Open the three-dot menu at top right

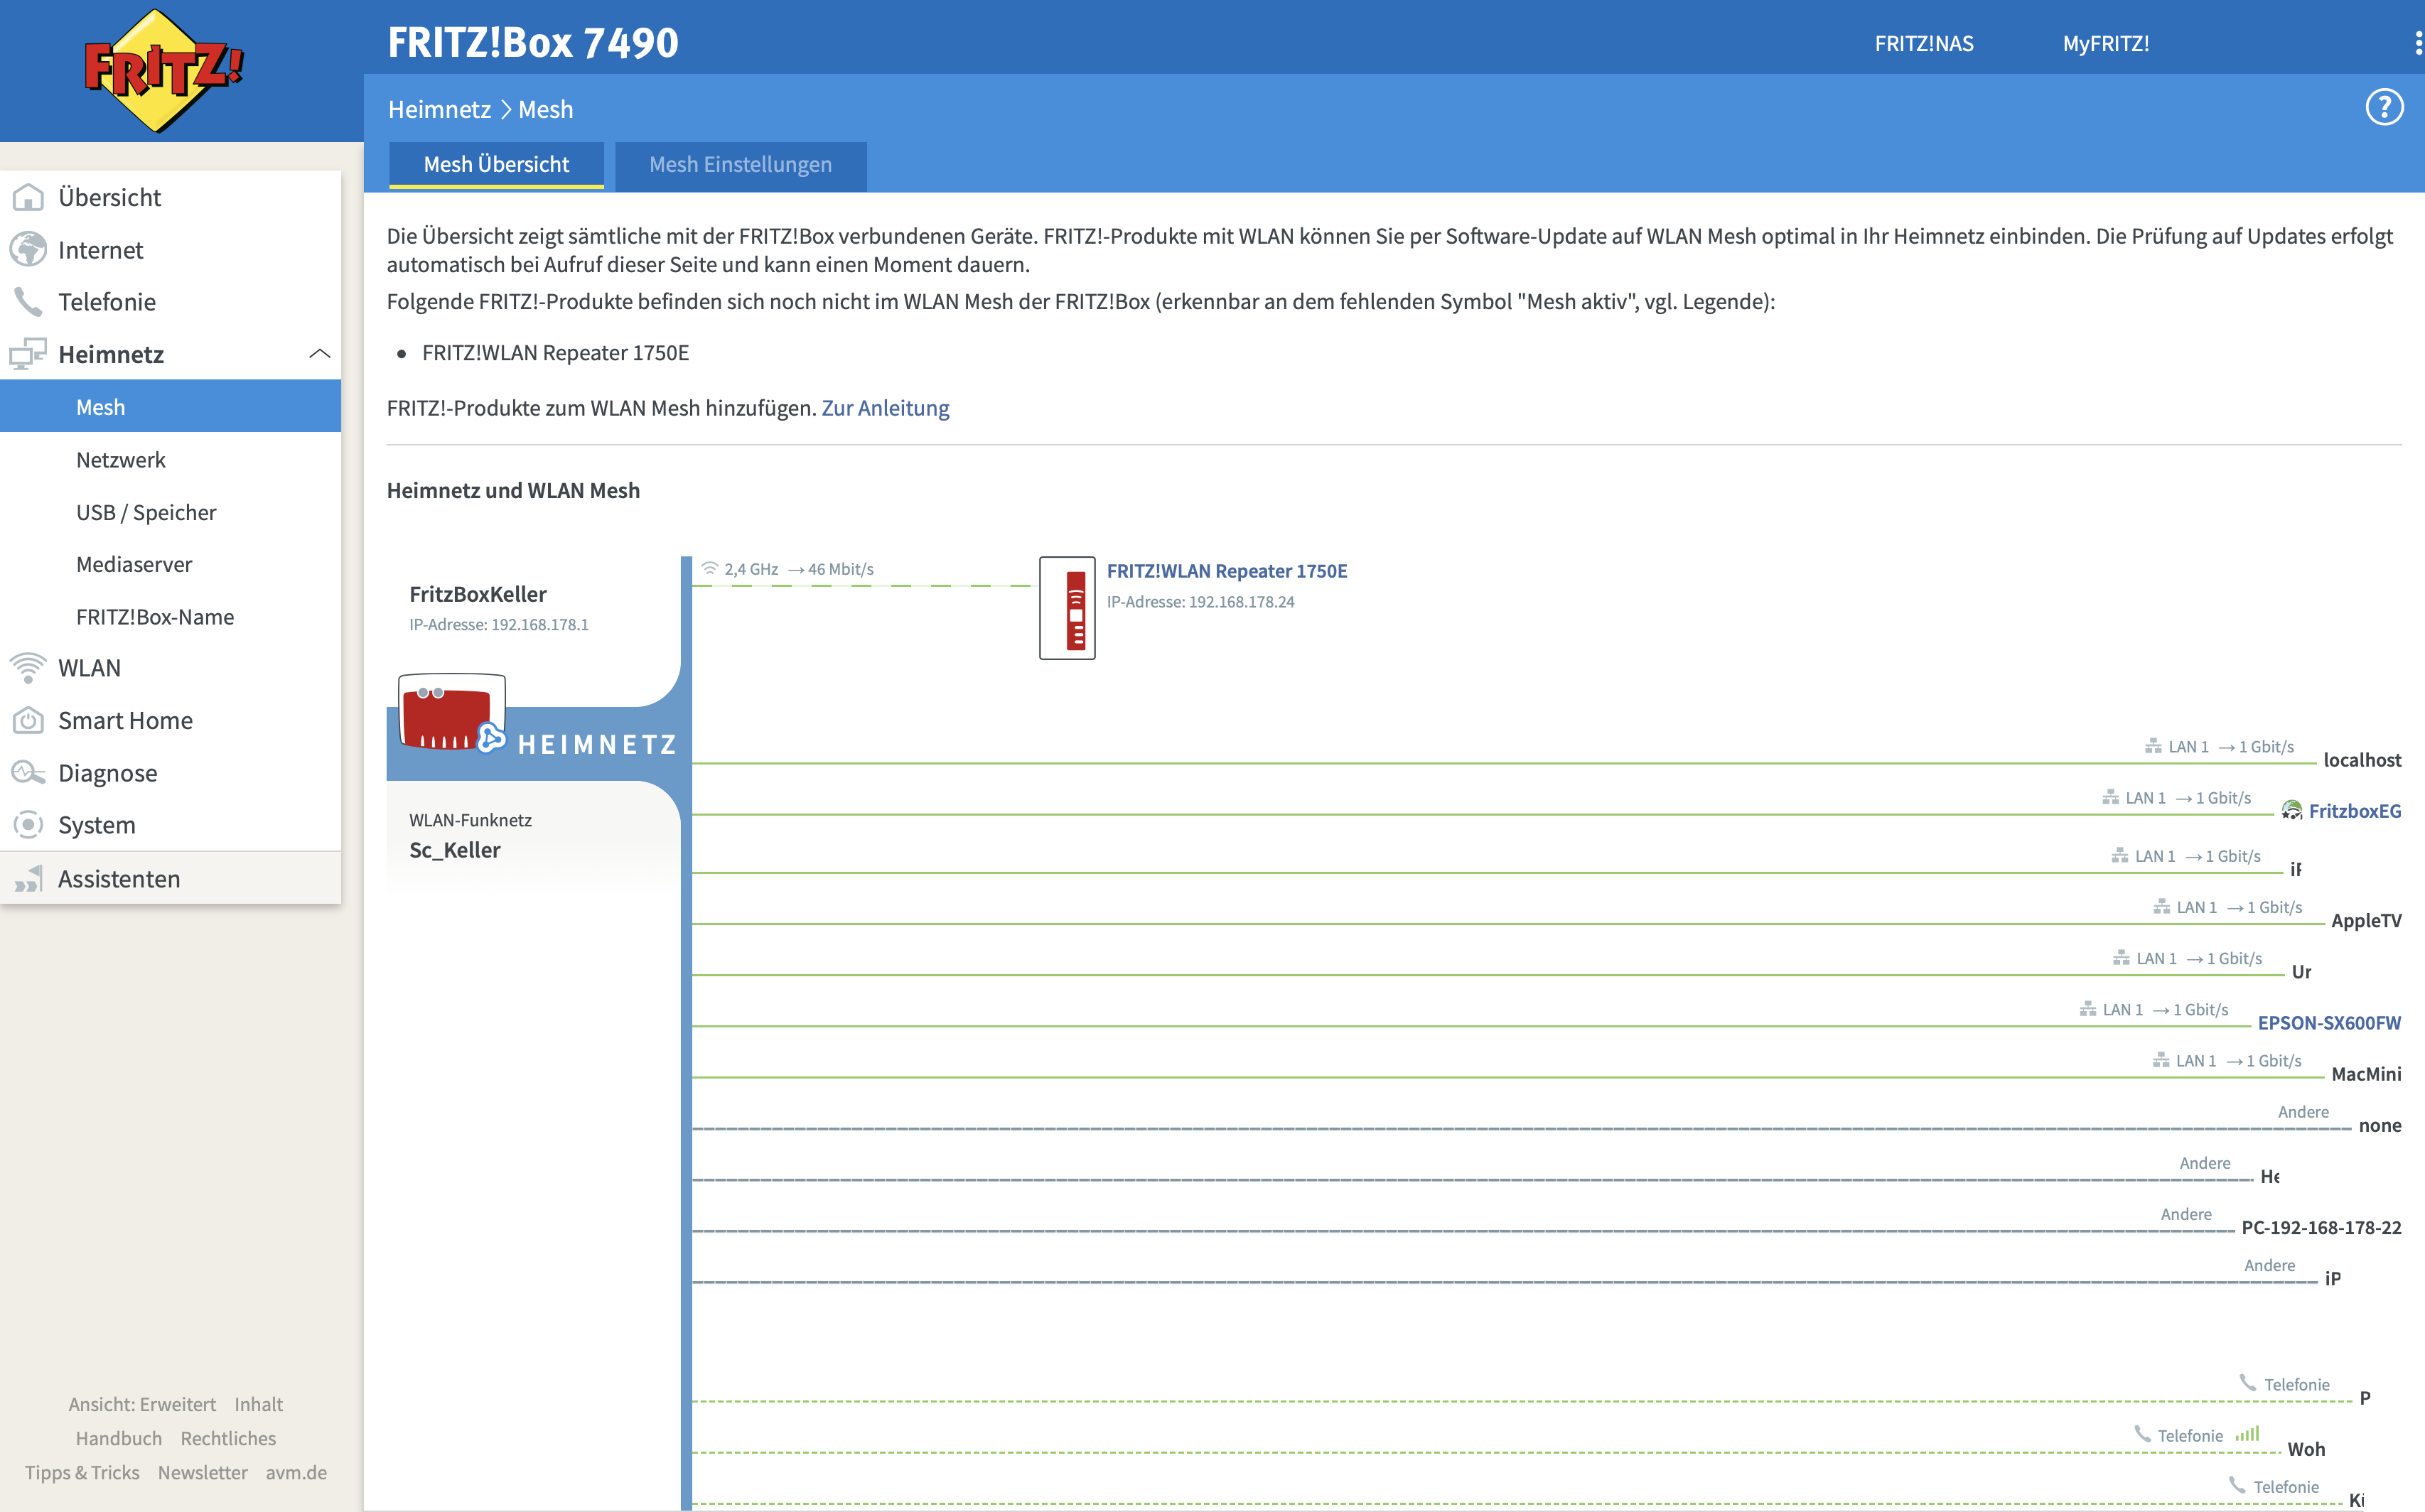point(2417,43)
